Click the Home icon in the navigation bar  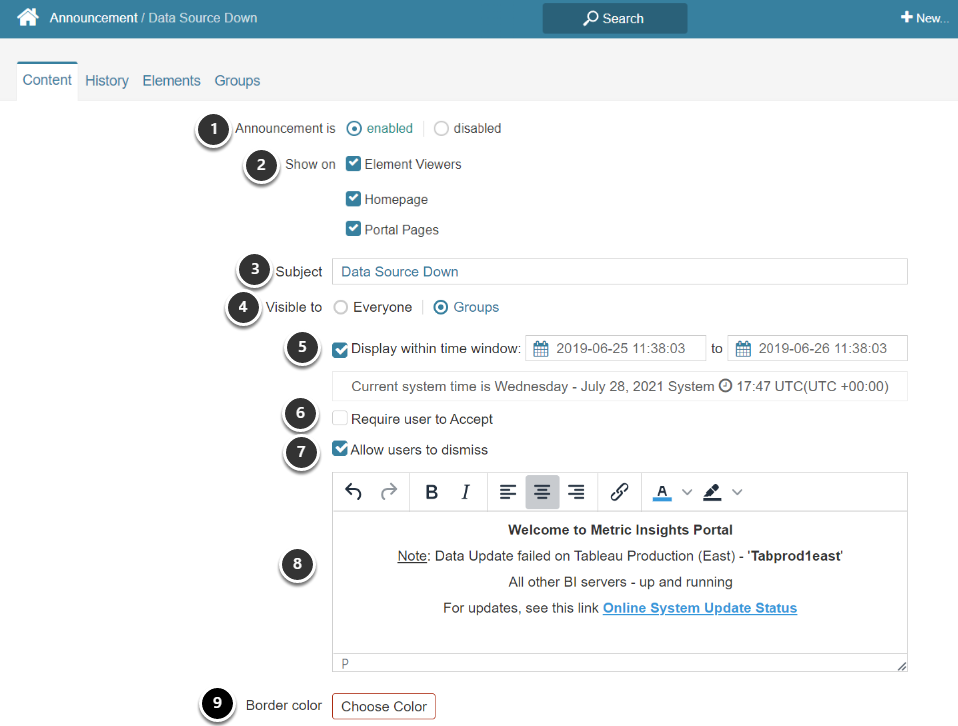(x=27, y=17)
